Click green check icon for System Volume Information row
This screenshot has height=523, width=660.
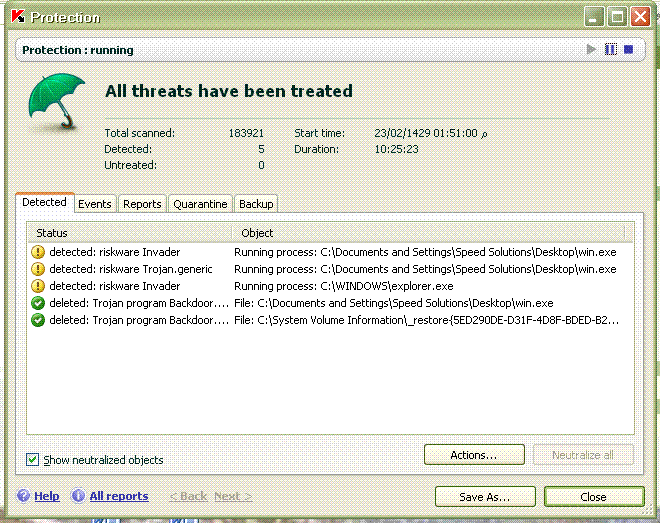pos(38,320)
